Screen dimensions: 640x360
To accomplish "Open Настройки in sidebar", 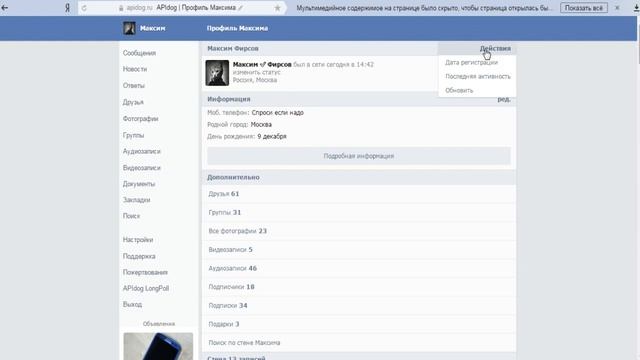I will pyautogui.click(x=138, y=240).
